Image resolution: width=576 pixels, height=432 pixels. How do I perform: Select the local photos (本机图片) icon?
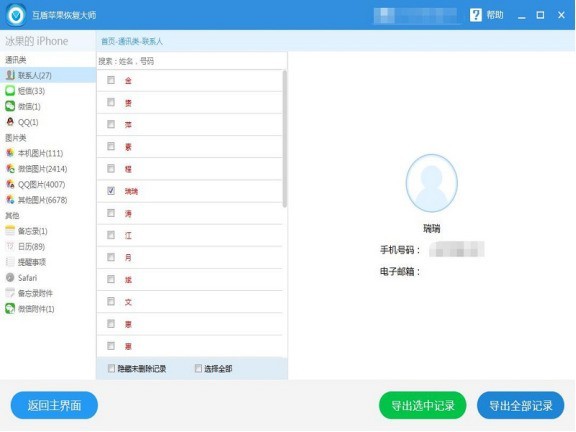point(10,153)
